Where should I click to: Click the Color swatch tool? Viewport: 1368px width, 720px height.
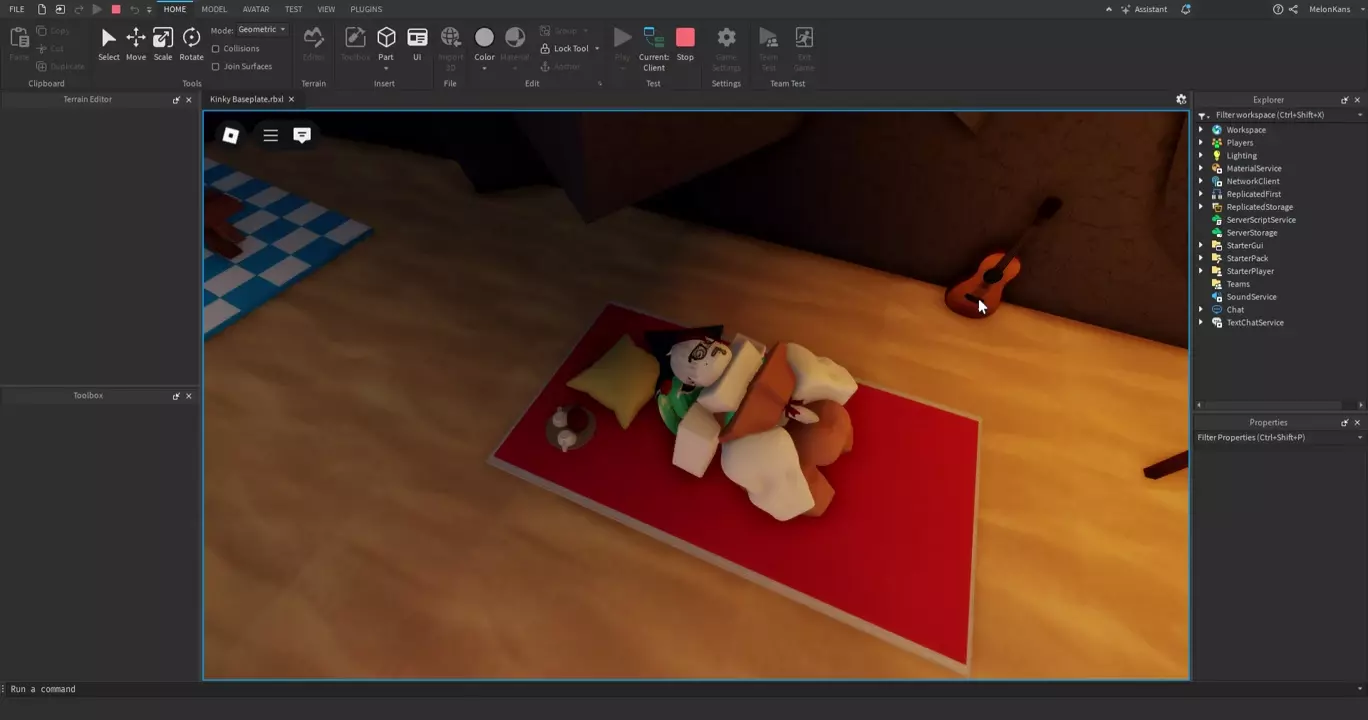(484, 38)
